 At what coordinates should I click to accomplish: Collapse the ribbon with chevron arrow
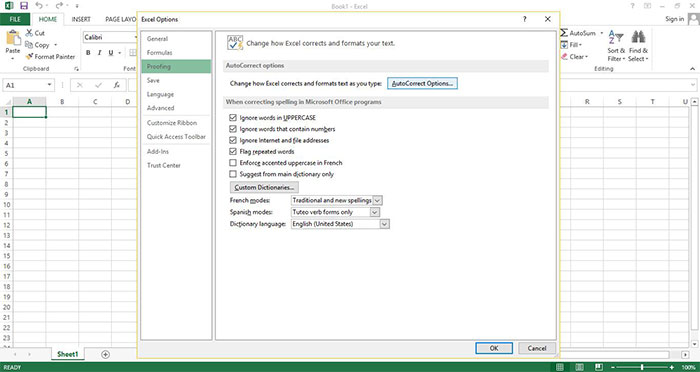coord(692,69)
